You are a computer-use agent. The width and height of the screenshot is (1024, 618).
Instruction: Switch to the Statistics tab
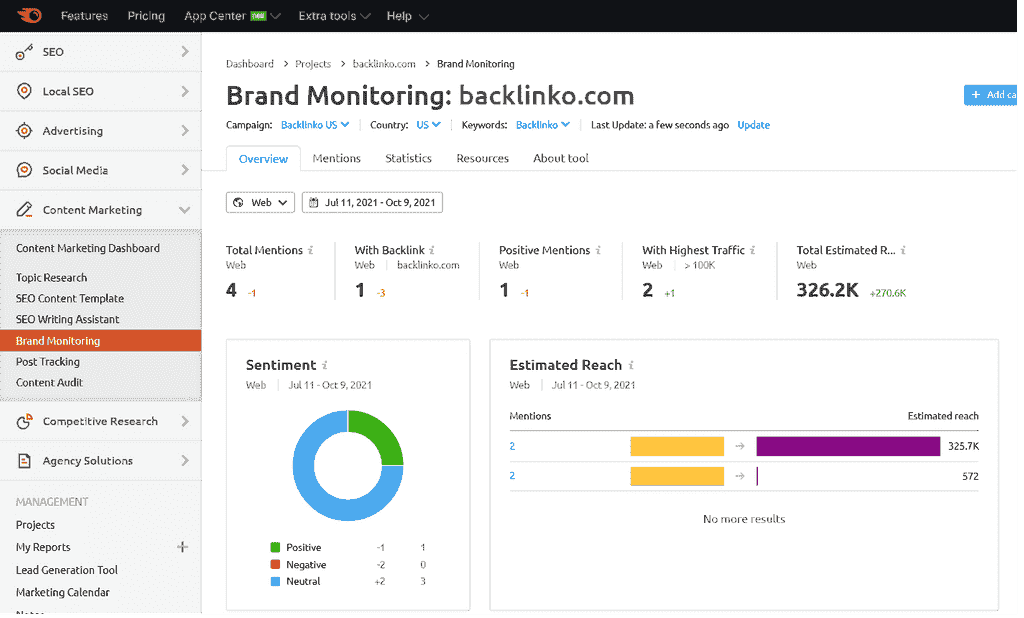(x=408, y=158)
